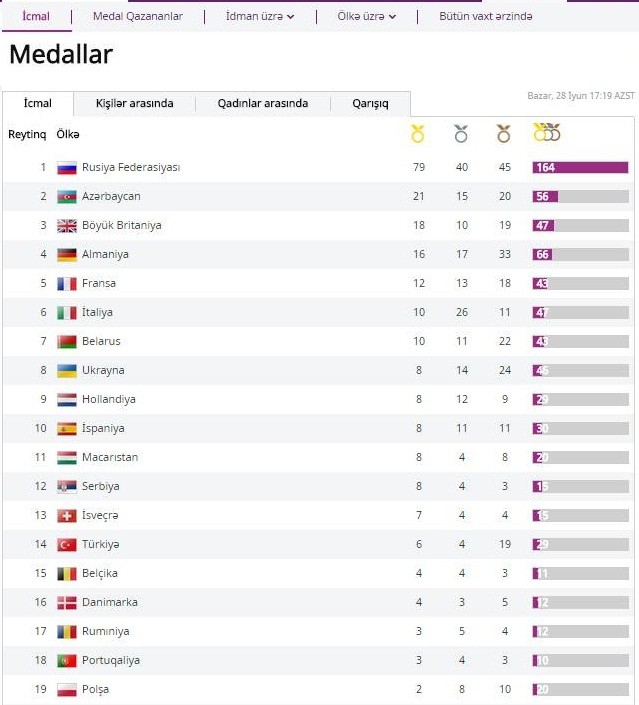The height and width of the screenshot is (705, 639).
Task: Click the silver medal column icon
Action: coord(461,133)
